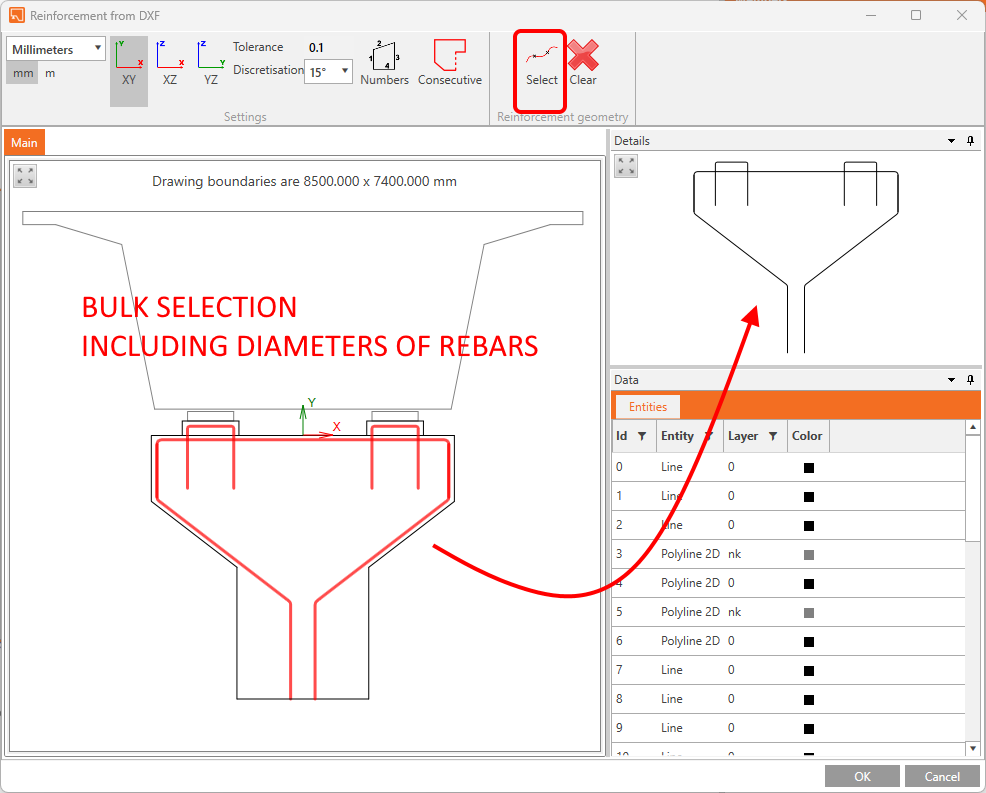Viewport: 986px width, 793px height.
Task: Click the black color swatch of row 9
Action: 809,729
